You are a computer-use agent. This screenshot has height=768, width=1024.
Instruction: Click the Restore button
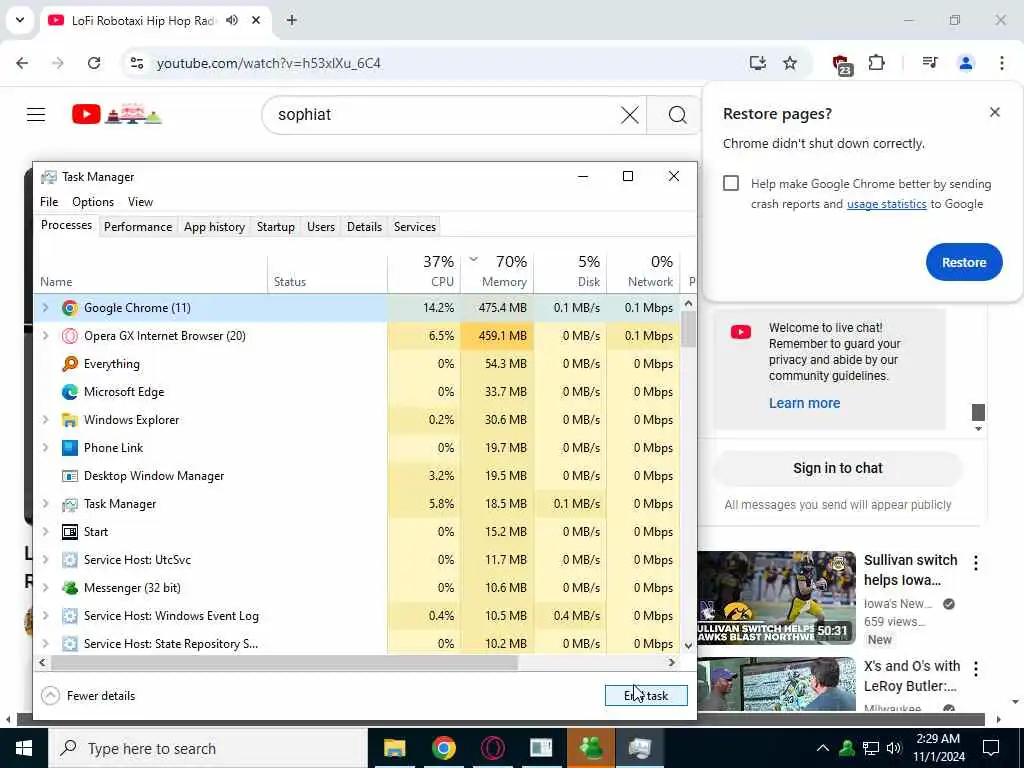pyautogui.click(x=964, y=263)
